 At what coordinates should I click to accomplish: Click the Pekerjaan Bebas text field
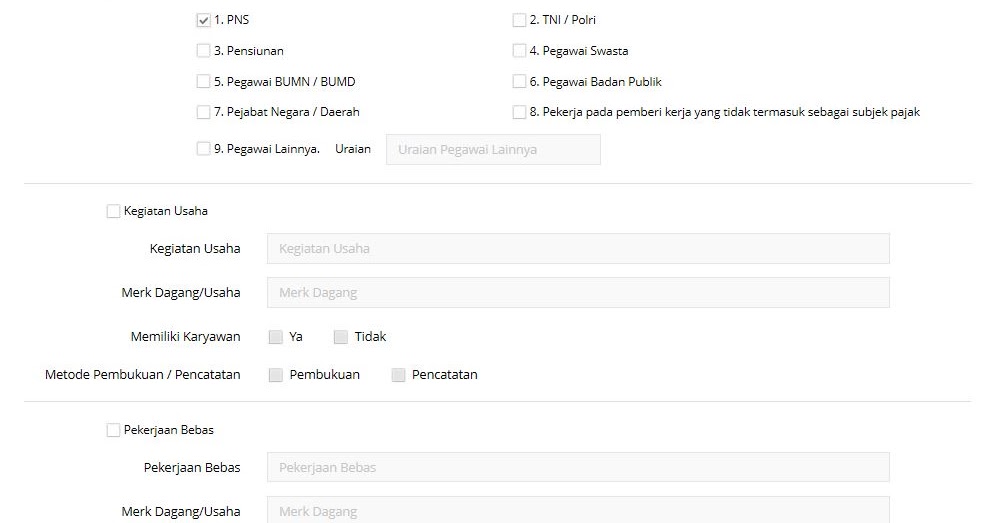coord(578,467)
